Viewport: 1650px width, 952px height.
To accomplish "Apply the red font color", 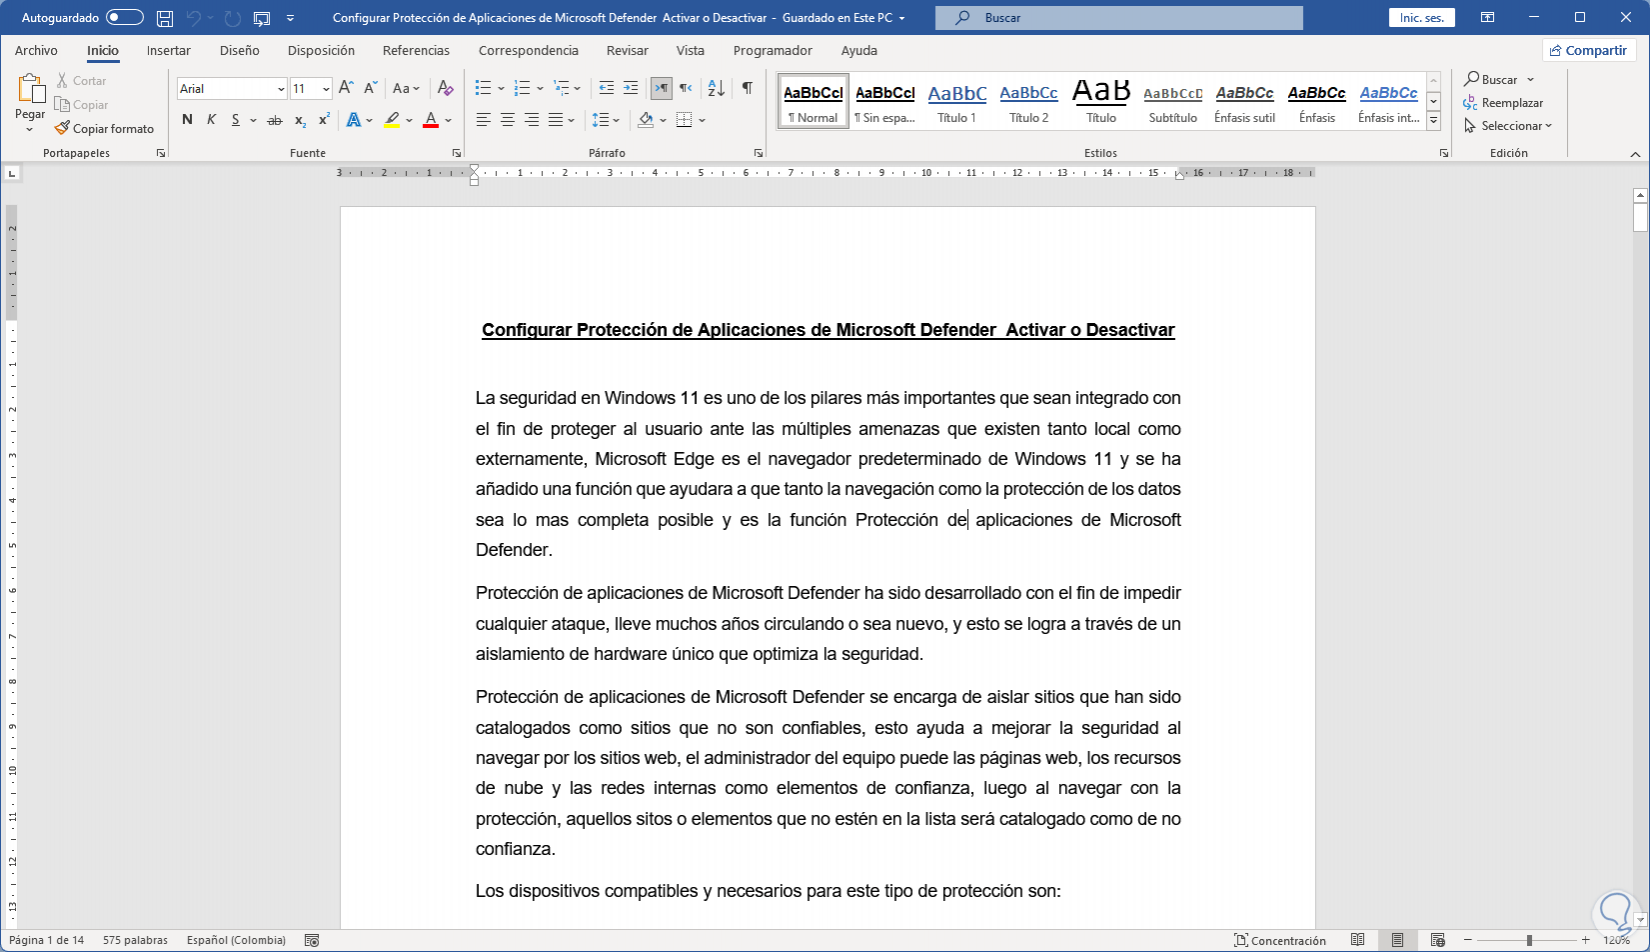I will [x=431, y=120].
